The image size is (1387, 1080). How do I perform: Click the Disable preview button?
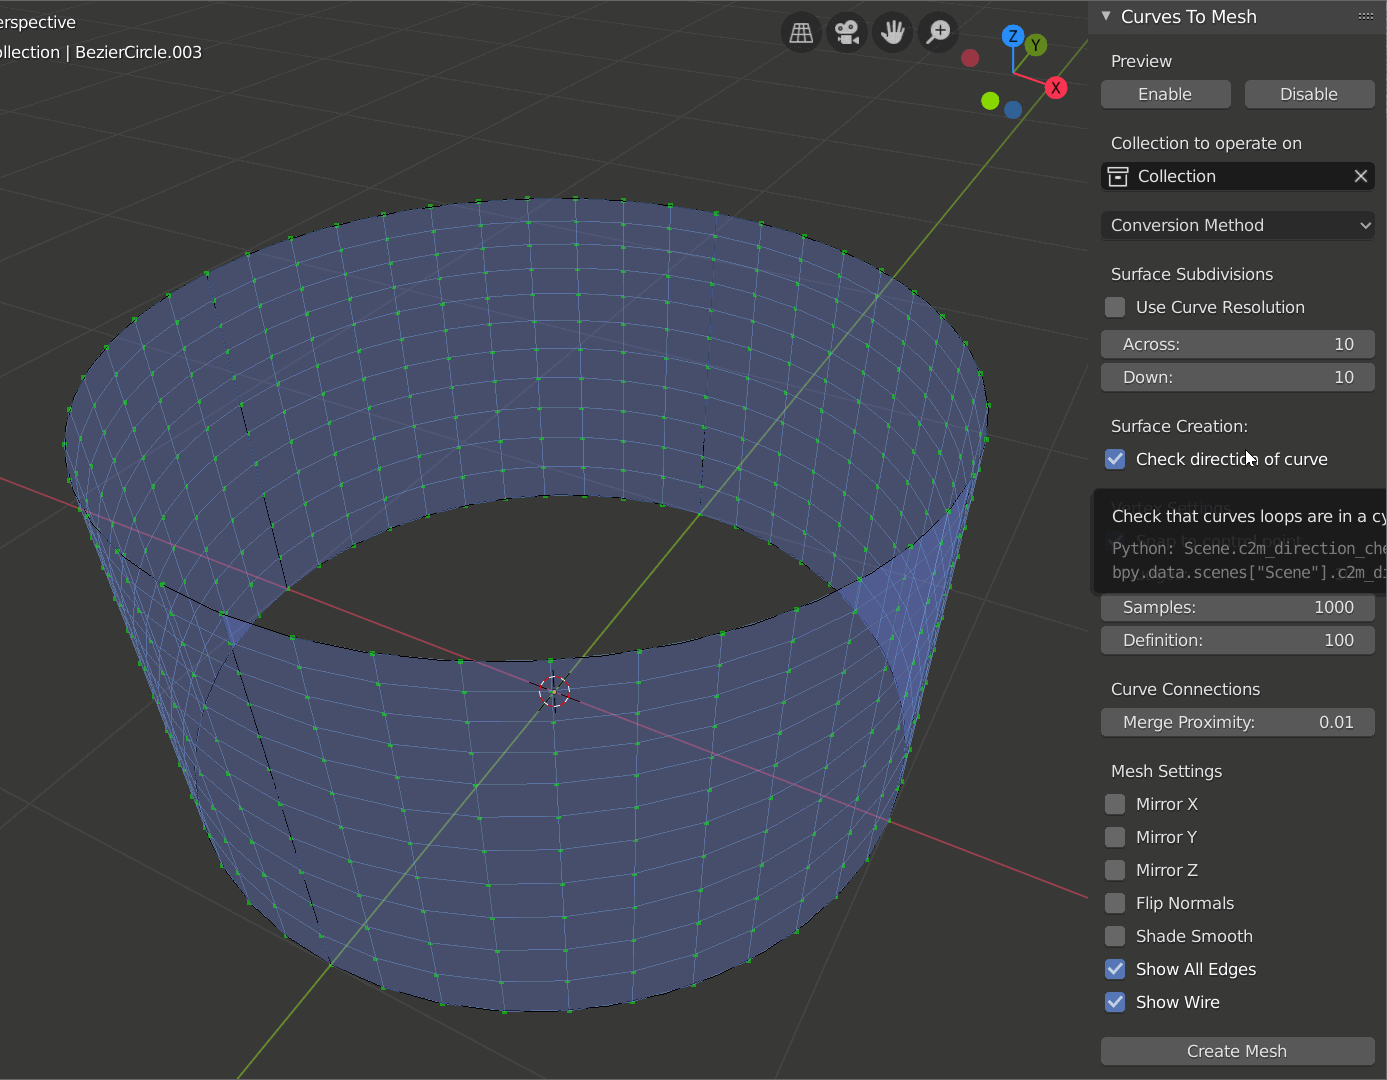(1309, 94)
